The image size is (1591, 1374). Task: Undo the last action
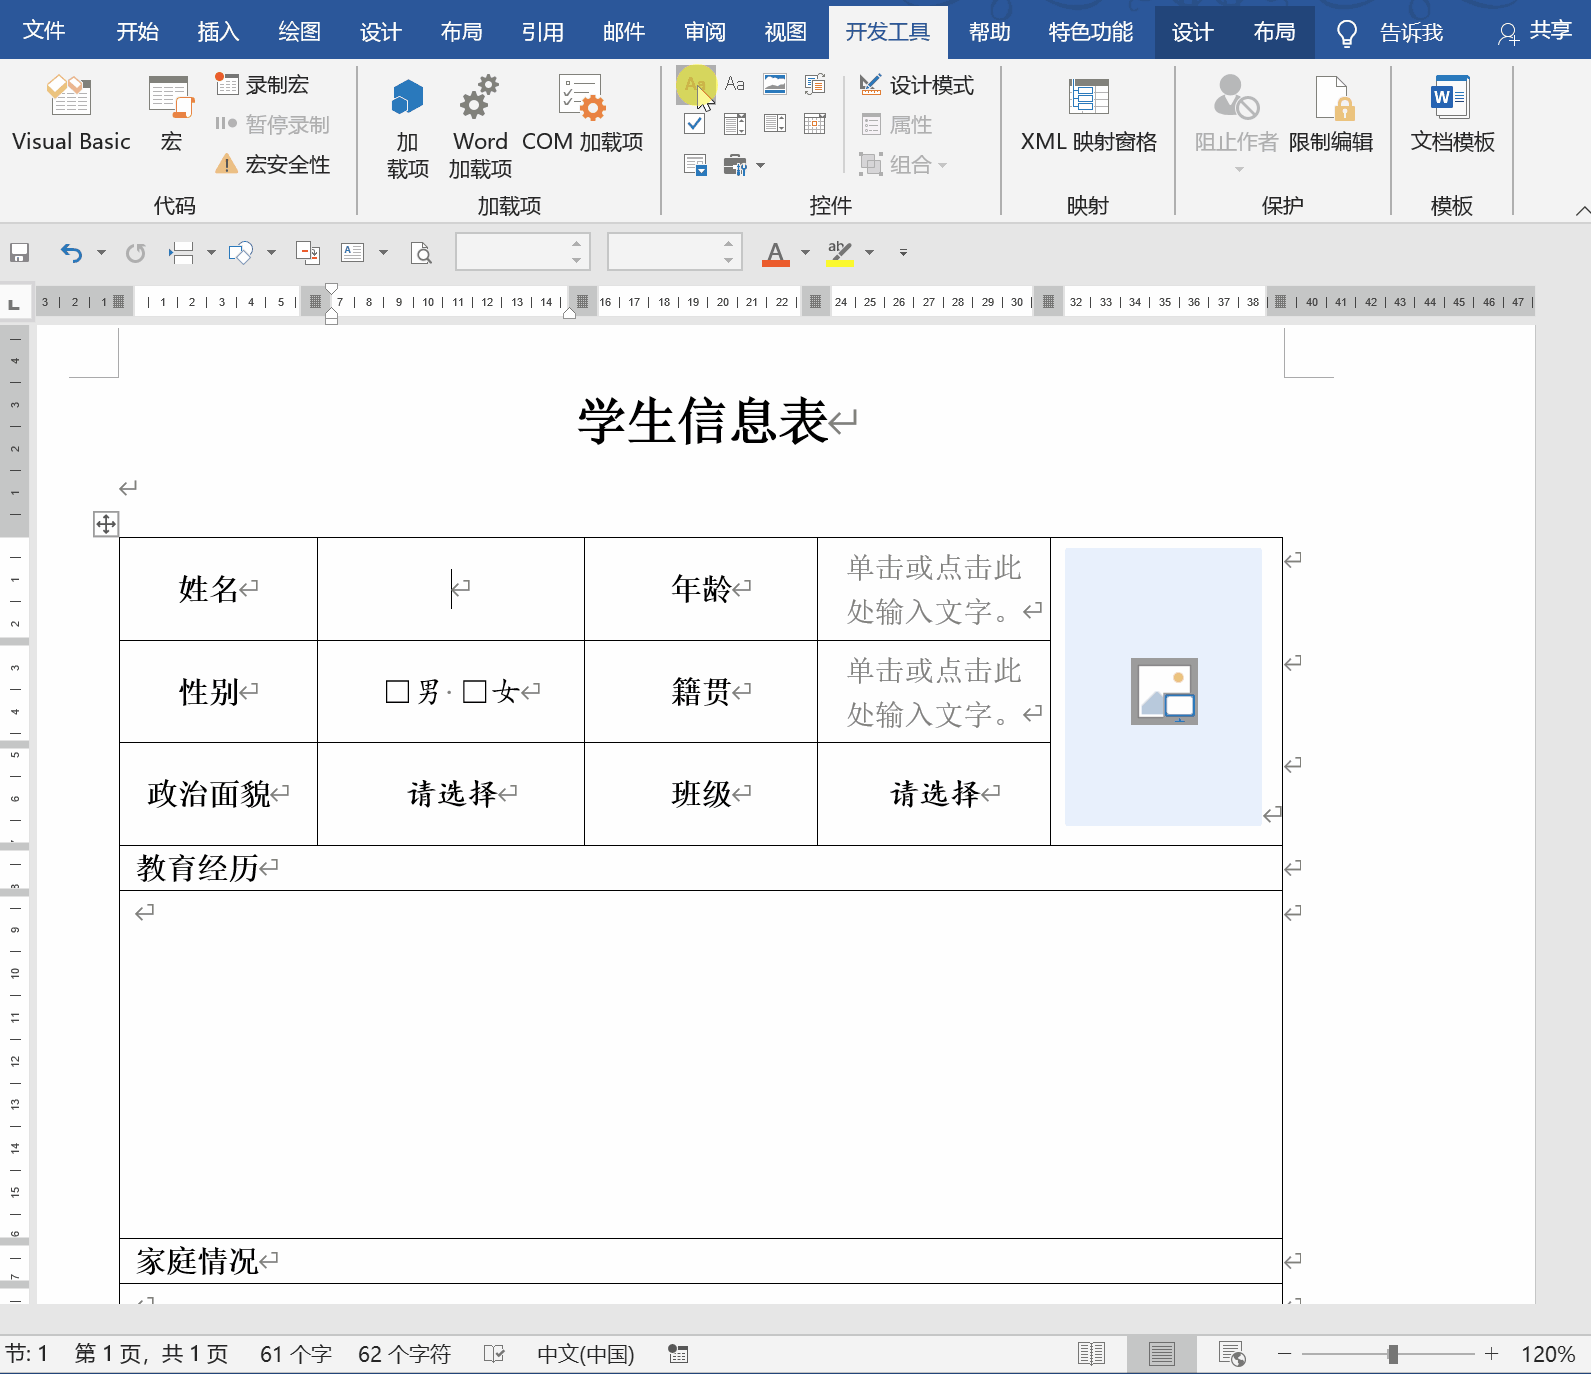click(71, 253)
